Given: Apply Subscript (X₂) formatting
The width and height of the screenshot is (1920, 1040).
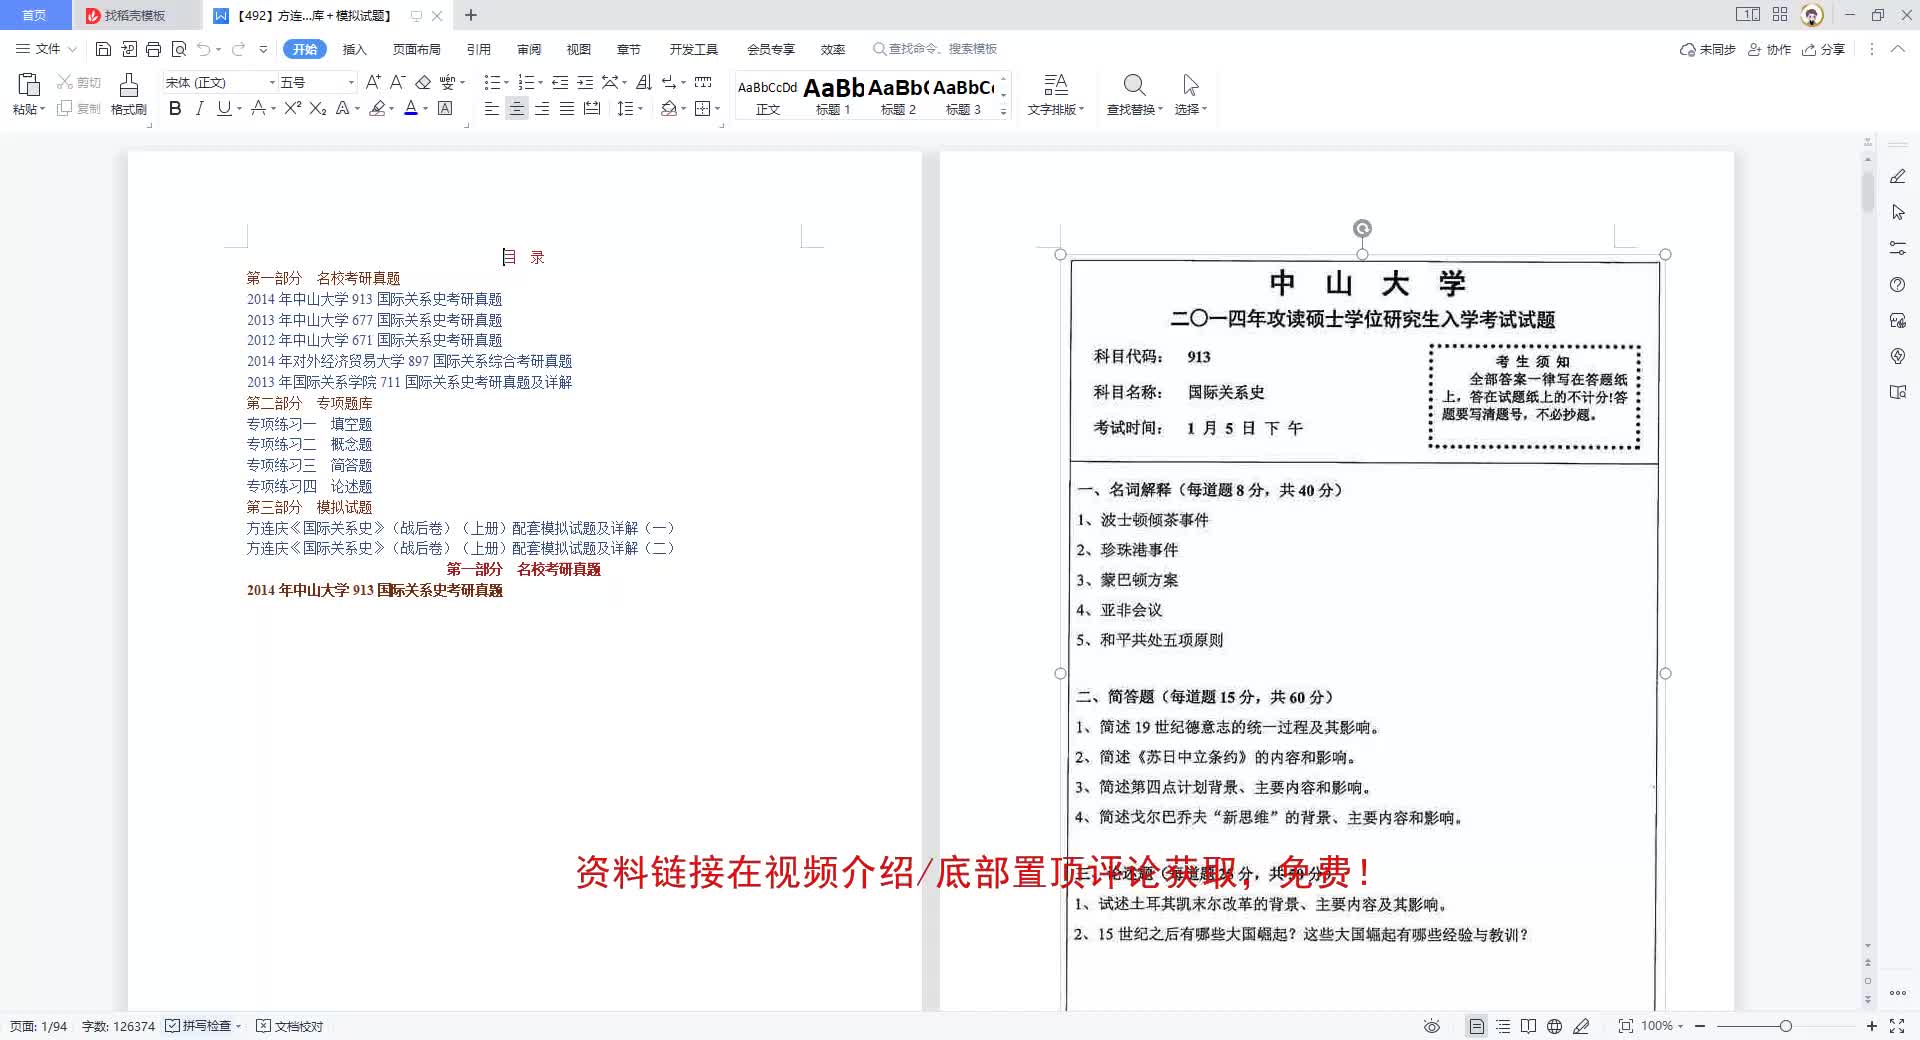Looking at the screenshot, I should (x=318, y=108).
